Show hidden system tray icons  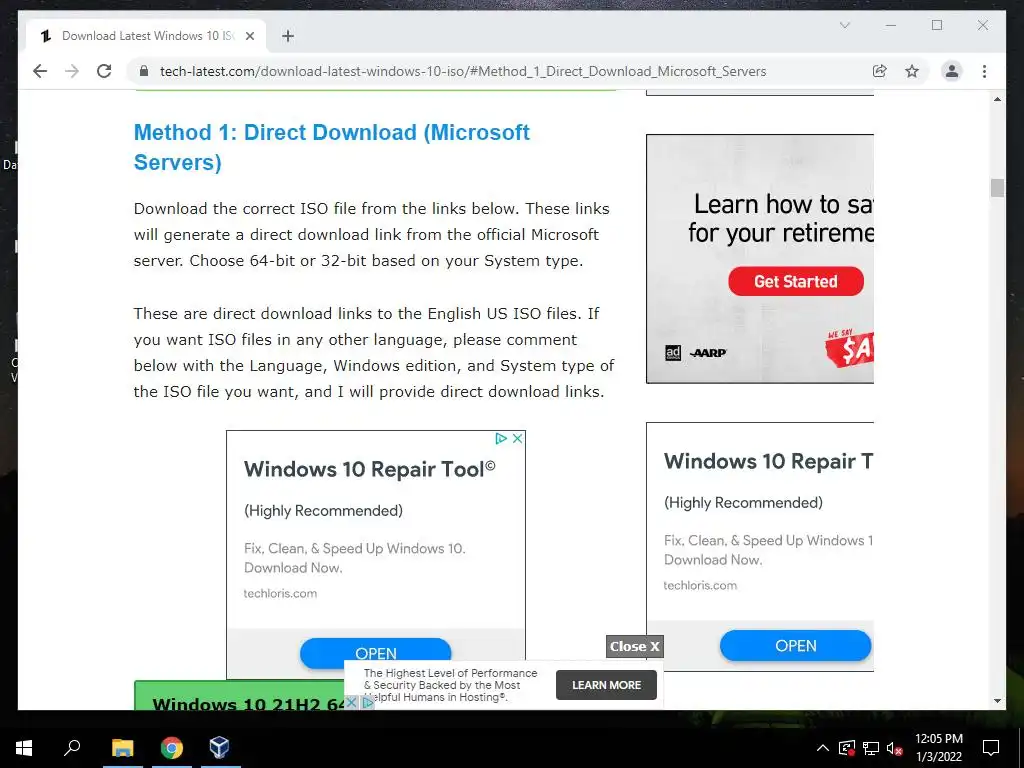coord(823,748)
